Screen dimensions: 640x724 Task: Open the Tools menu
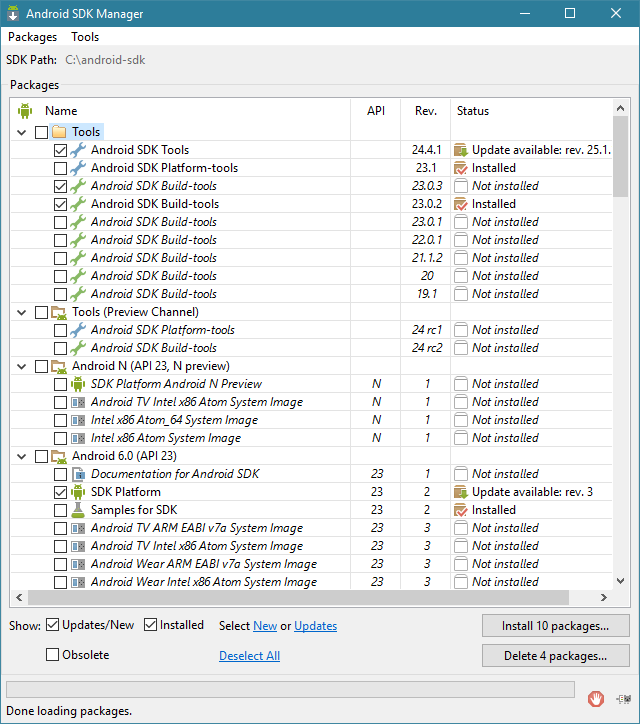point(85,37)
